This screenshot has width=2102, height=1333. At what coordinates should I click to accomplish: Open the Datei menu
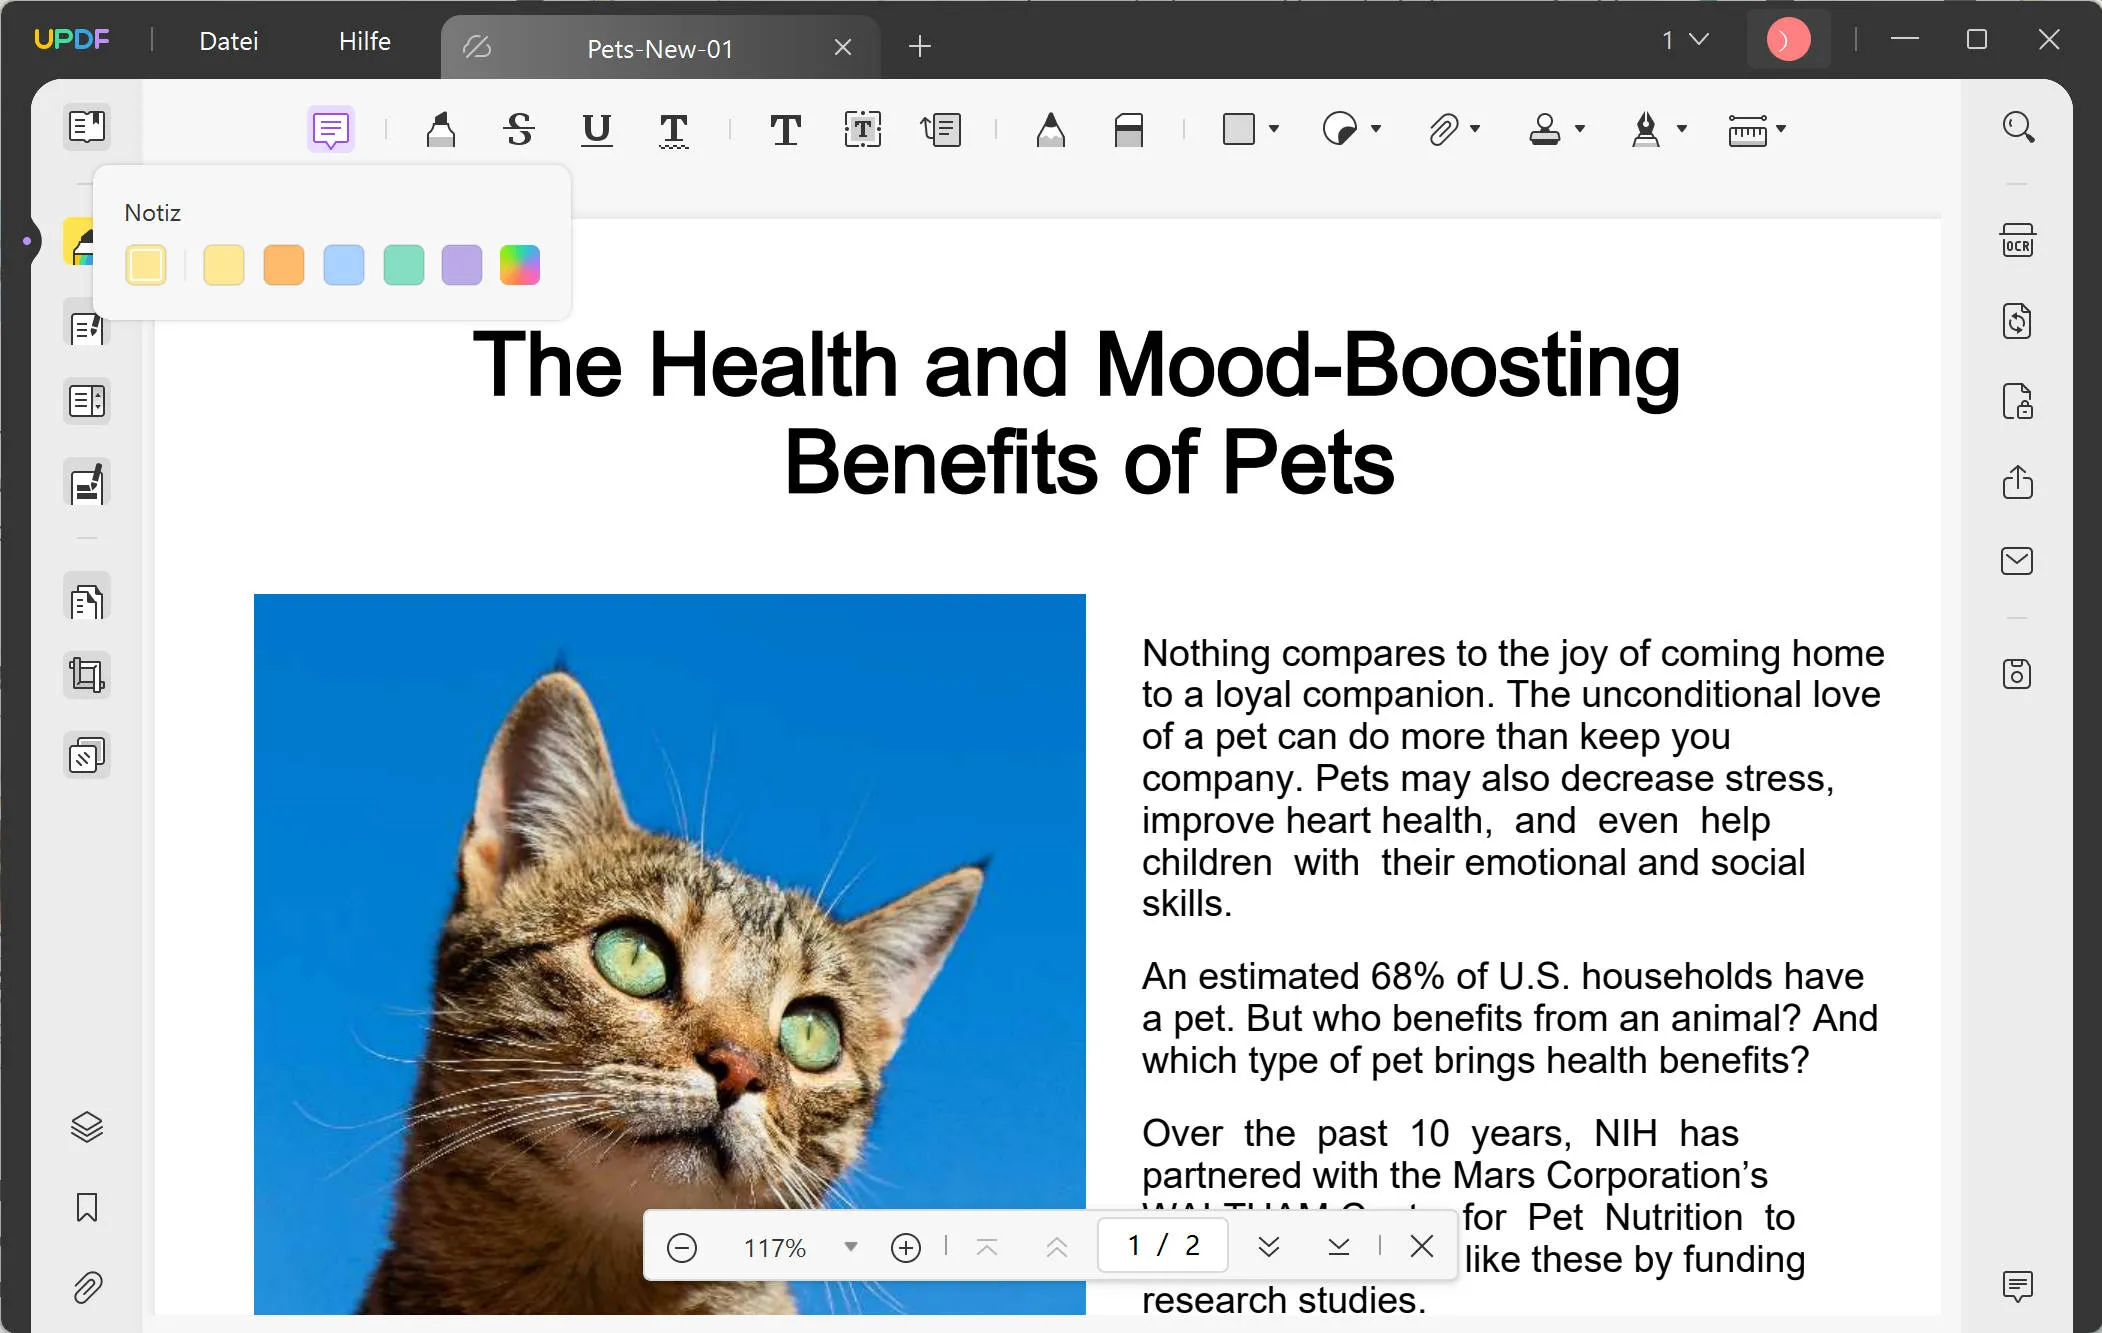228,41
